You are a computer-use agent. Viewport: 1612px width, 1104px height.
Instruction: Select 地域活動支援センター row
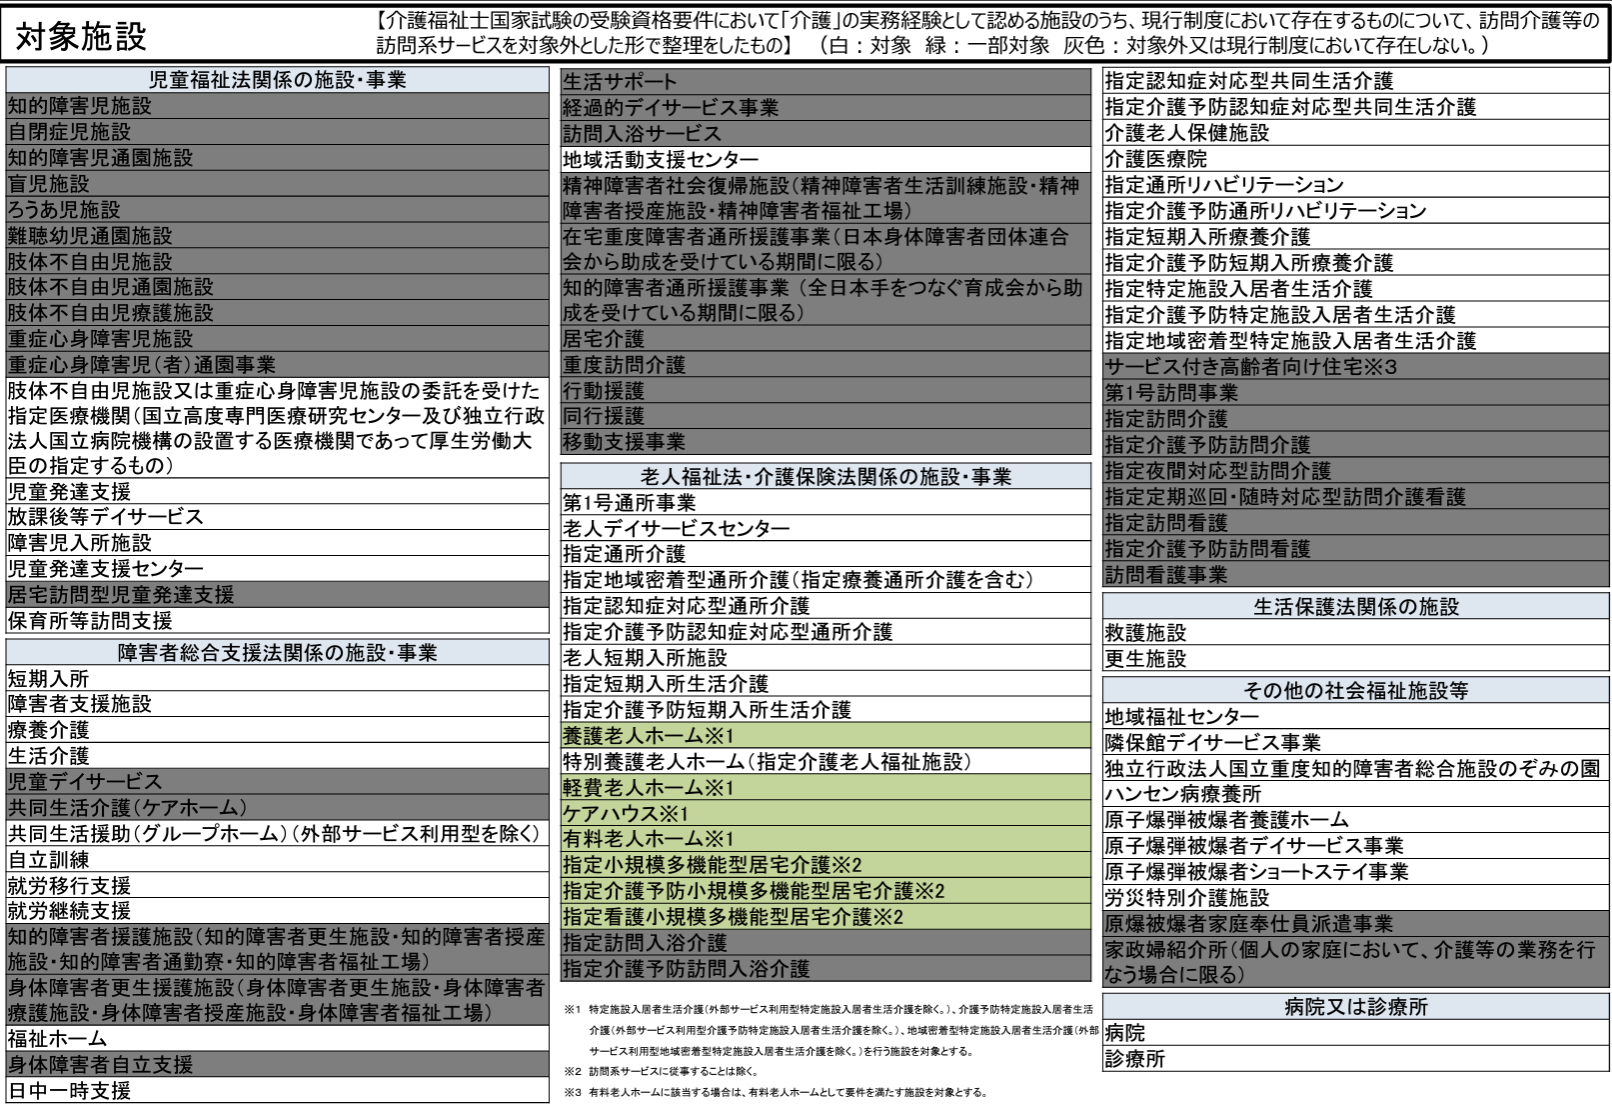click(x=825, y=160)
